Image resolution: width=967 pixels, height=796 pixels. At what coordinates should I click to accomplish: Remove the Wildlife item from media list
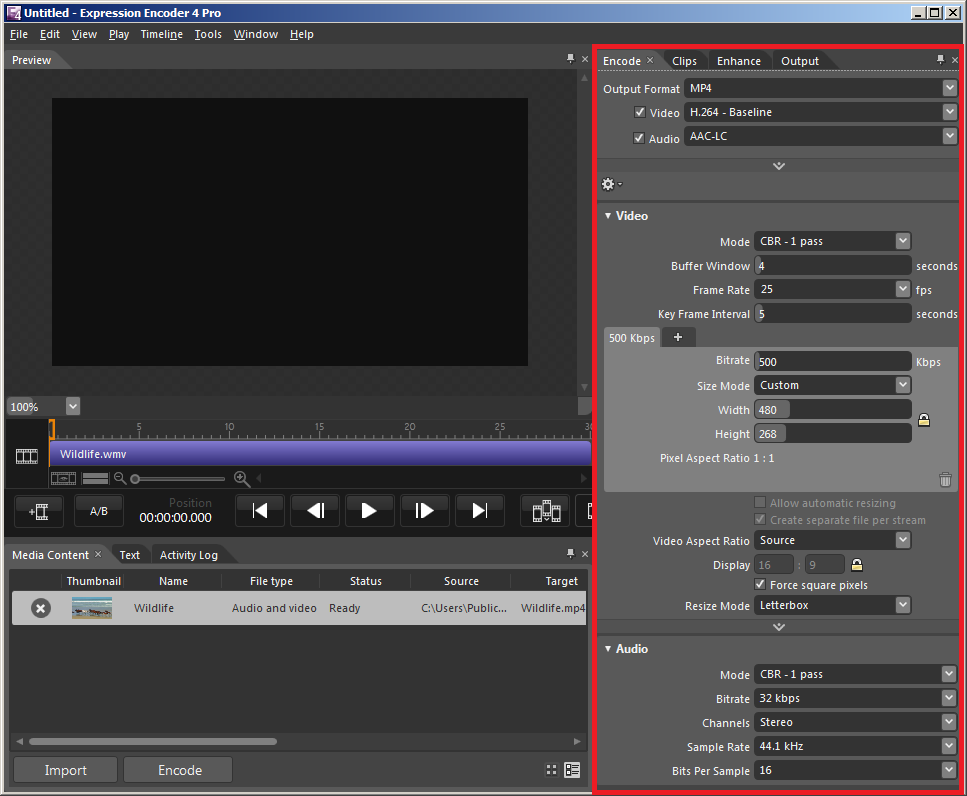pyautogui.click(x=40, y=608)
